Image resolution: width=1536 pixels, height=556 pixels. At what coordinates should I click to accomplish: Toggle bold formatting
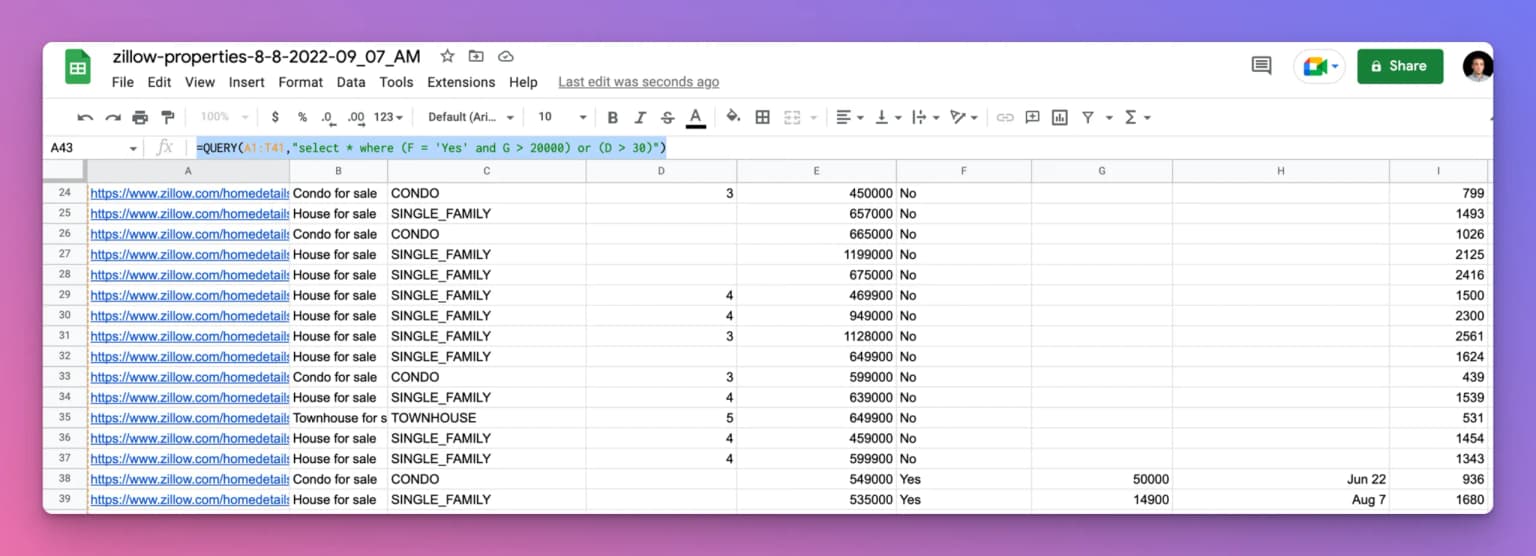tap(613, 117)
